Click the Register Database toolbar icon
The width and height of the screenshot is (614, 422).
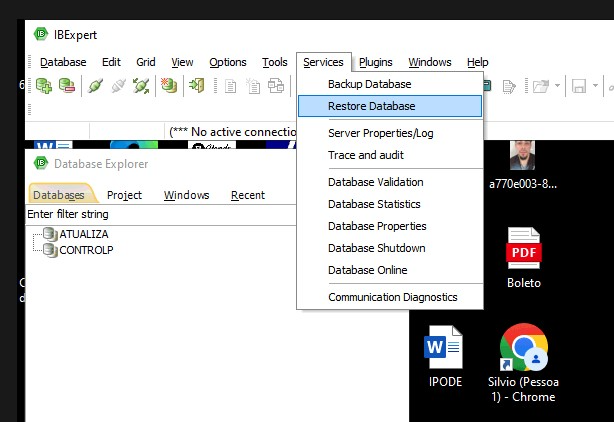44,85
